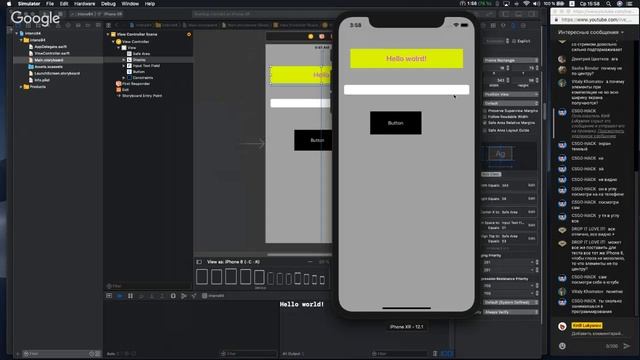Open the Position View dropdown
The width and height of the screenshot is (640, 360).
(511, 94)
